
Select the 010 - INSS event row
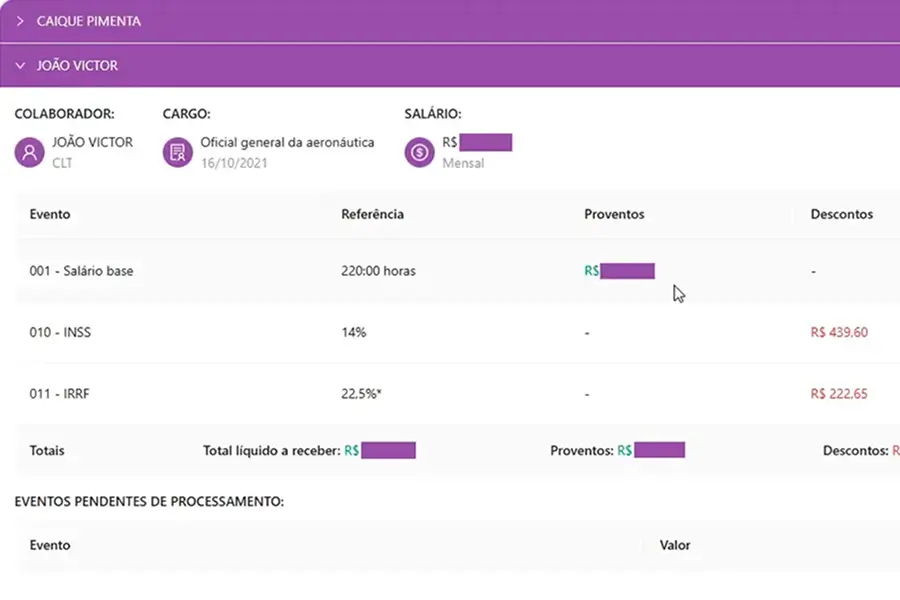[60, 332]
